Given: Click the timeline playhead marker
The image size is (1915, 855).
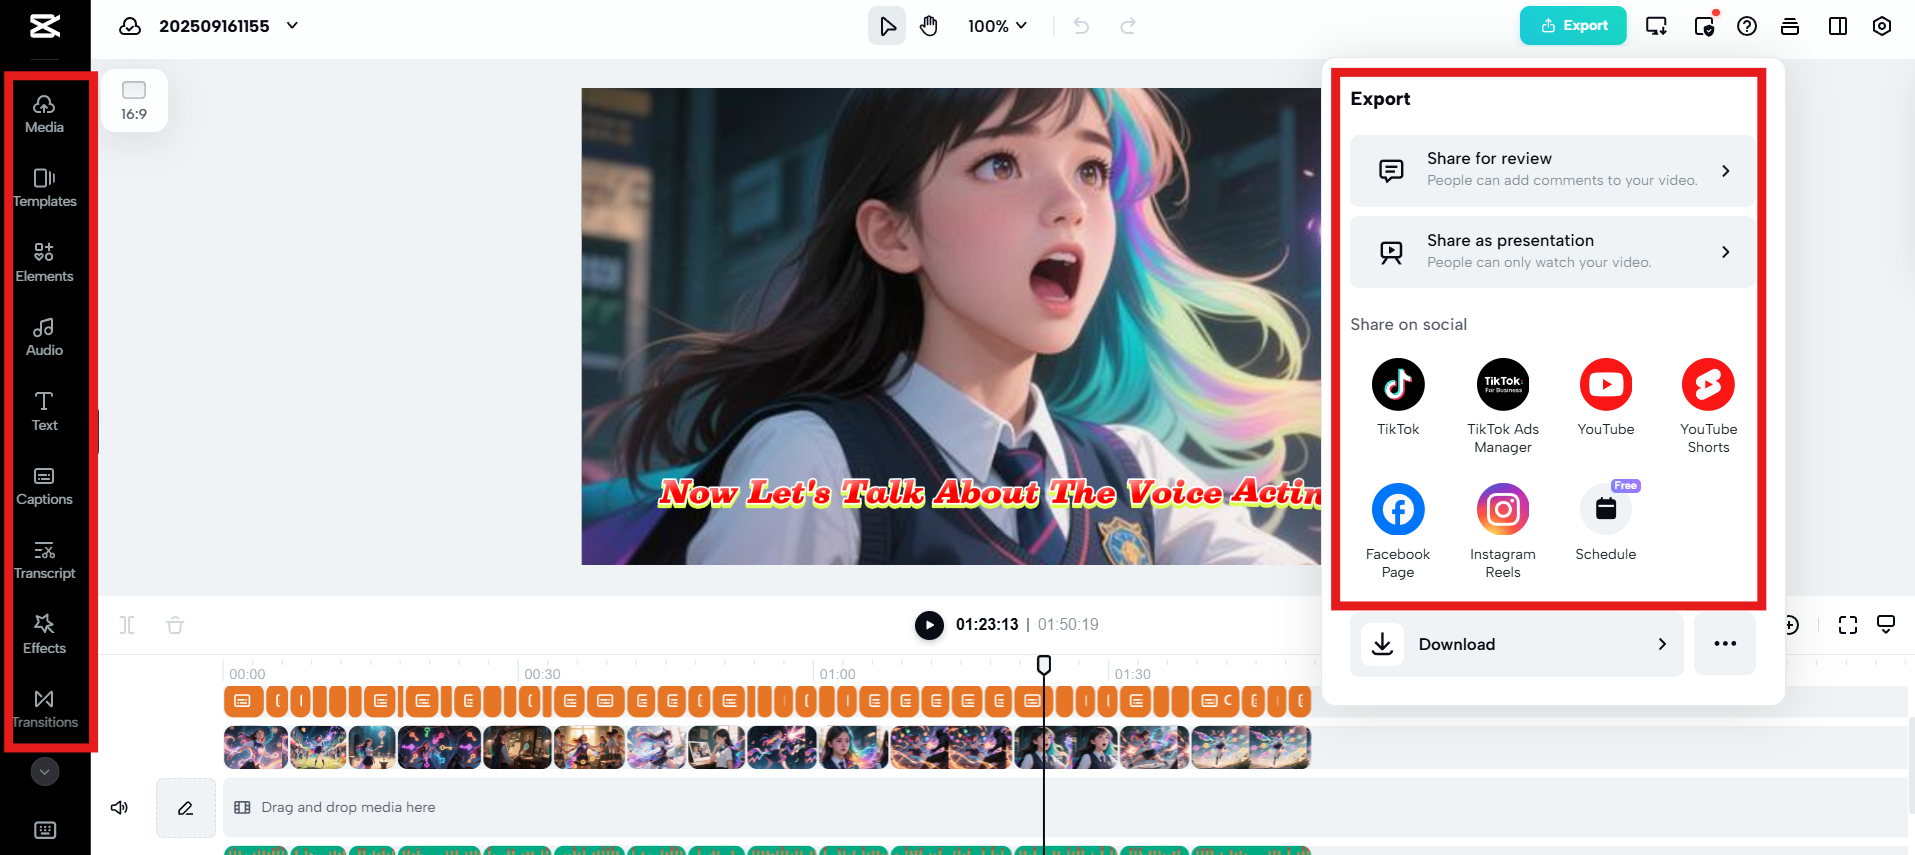Looking at the screenshot, I should point(1043,665).
